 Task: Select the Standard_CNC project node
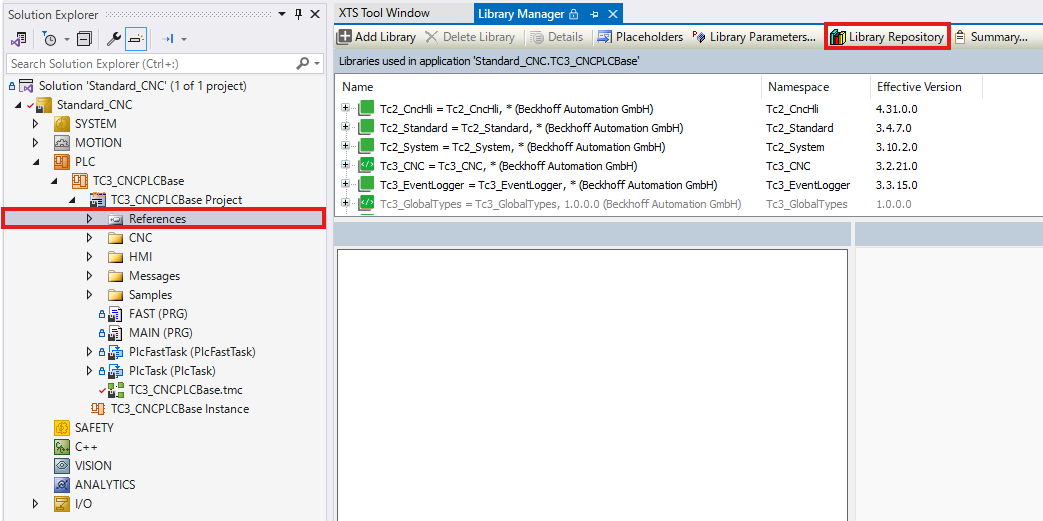(x=94, y=105)
